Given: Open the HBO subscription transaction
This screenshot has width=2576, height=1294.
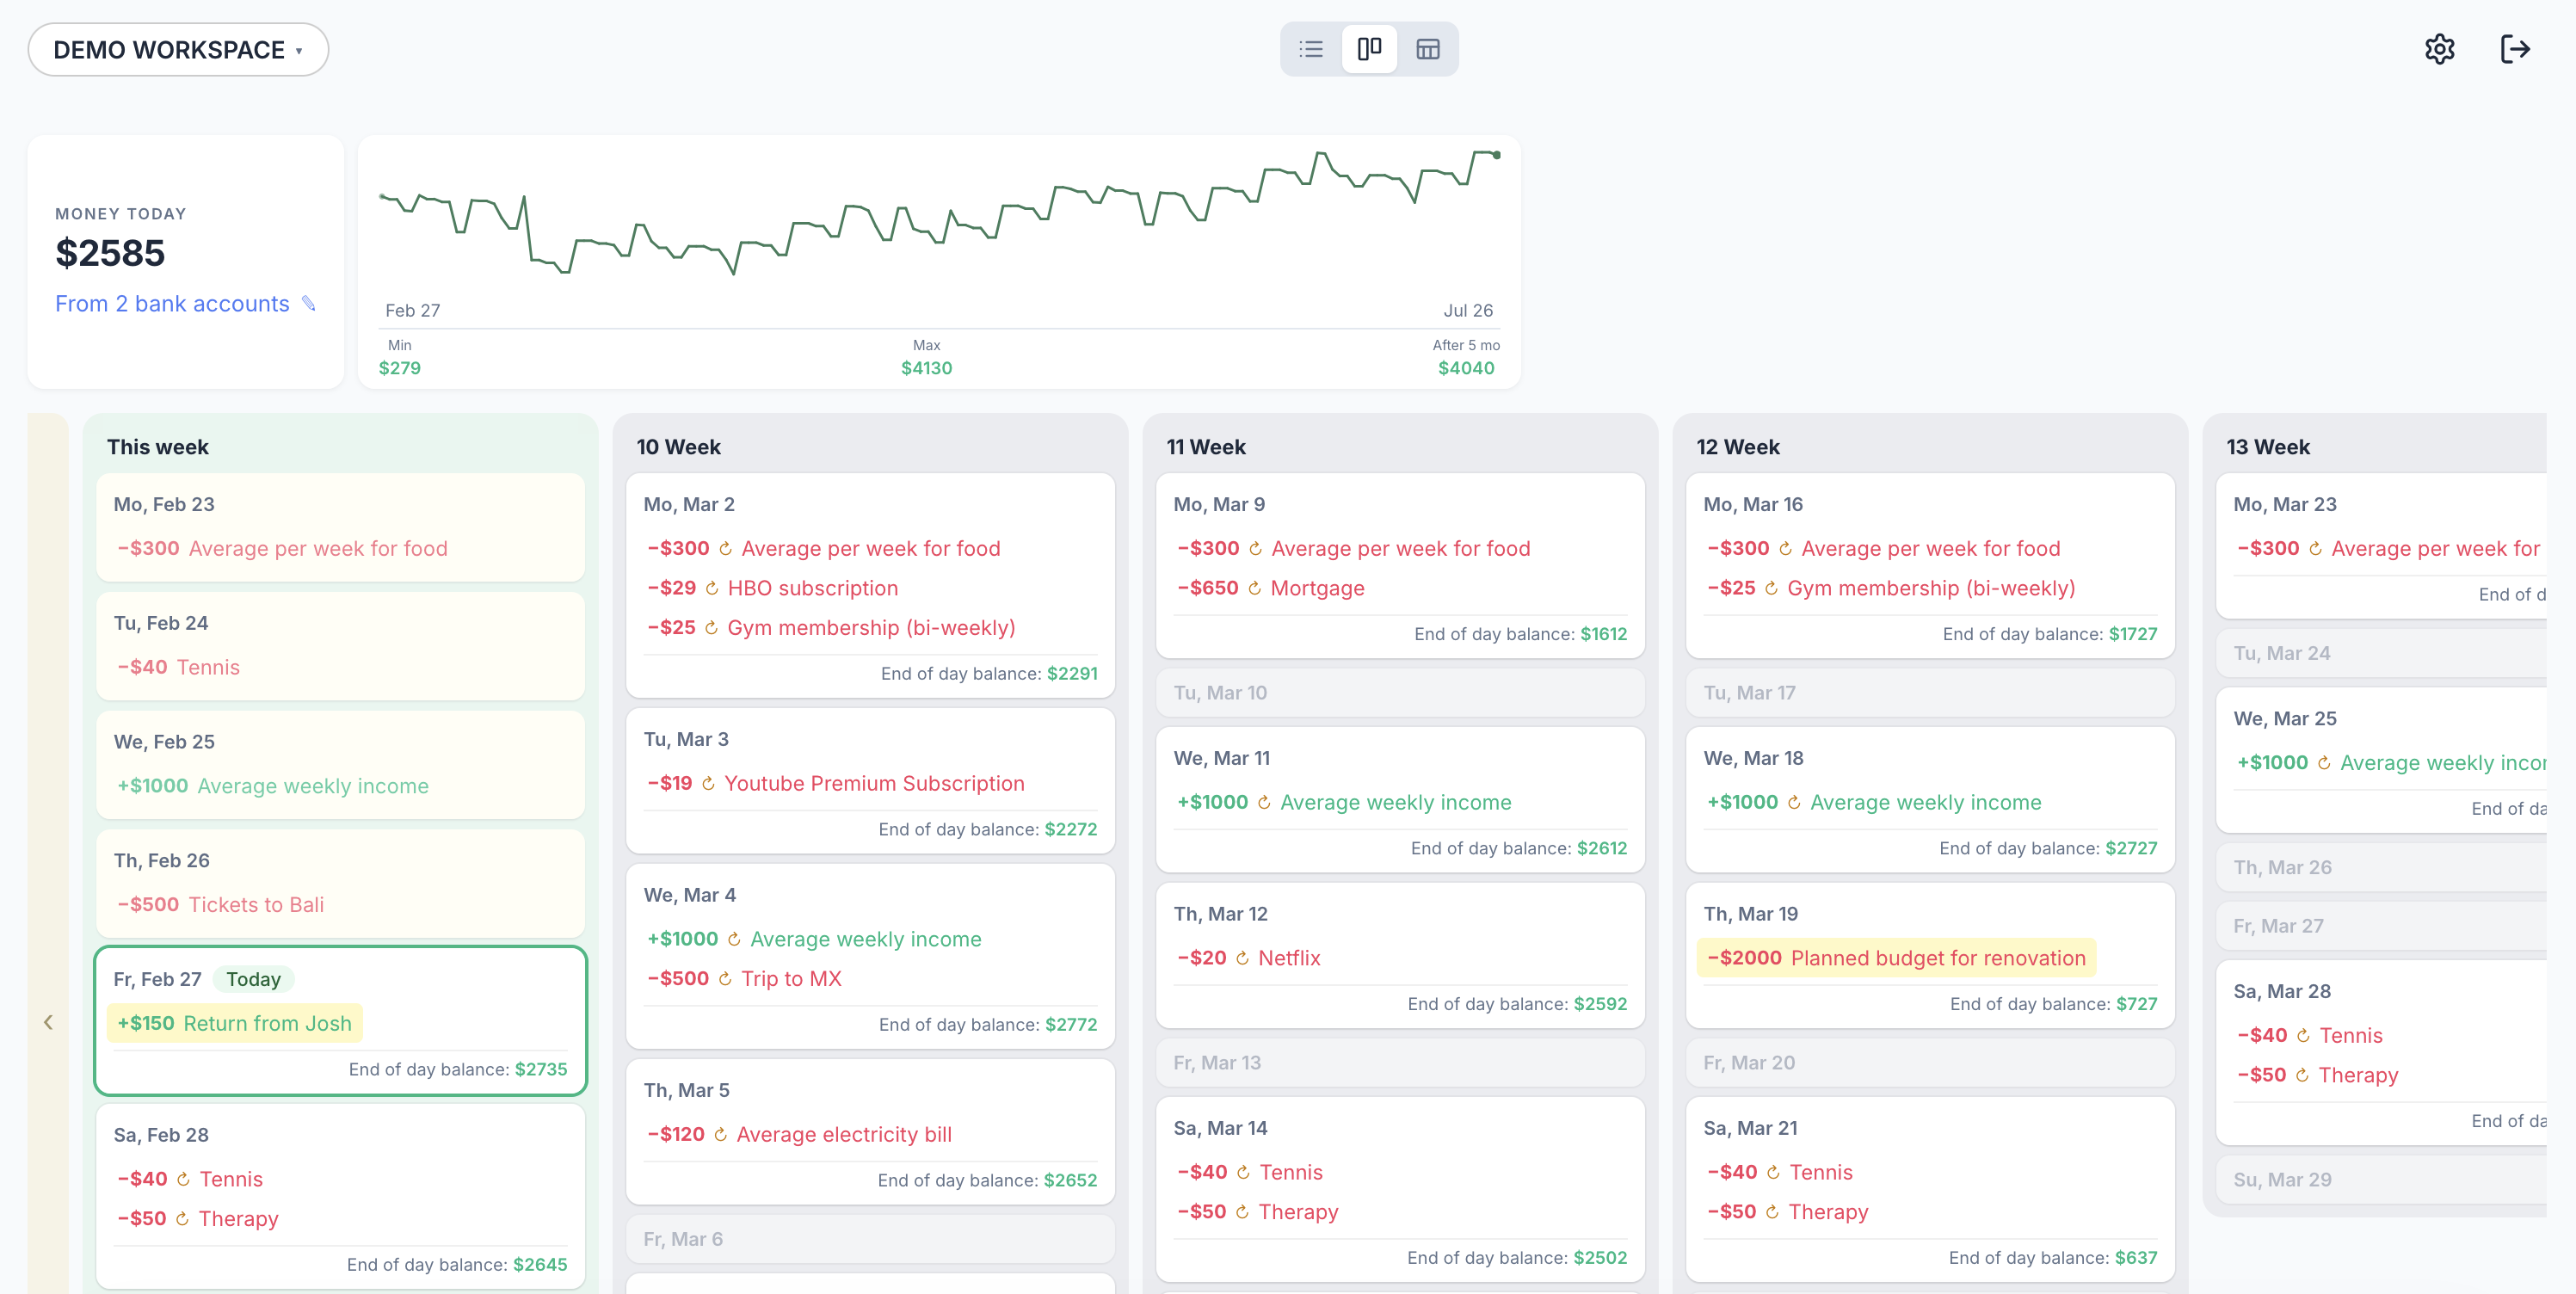Looking at the screenshot, I should [773, 588].
